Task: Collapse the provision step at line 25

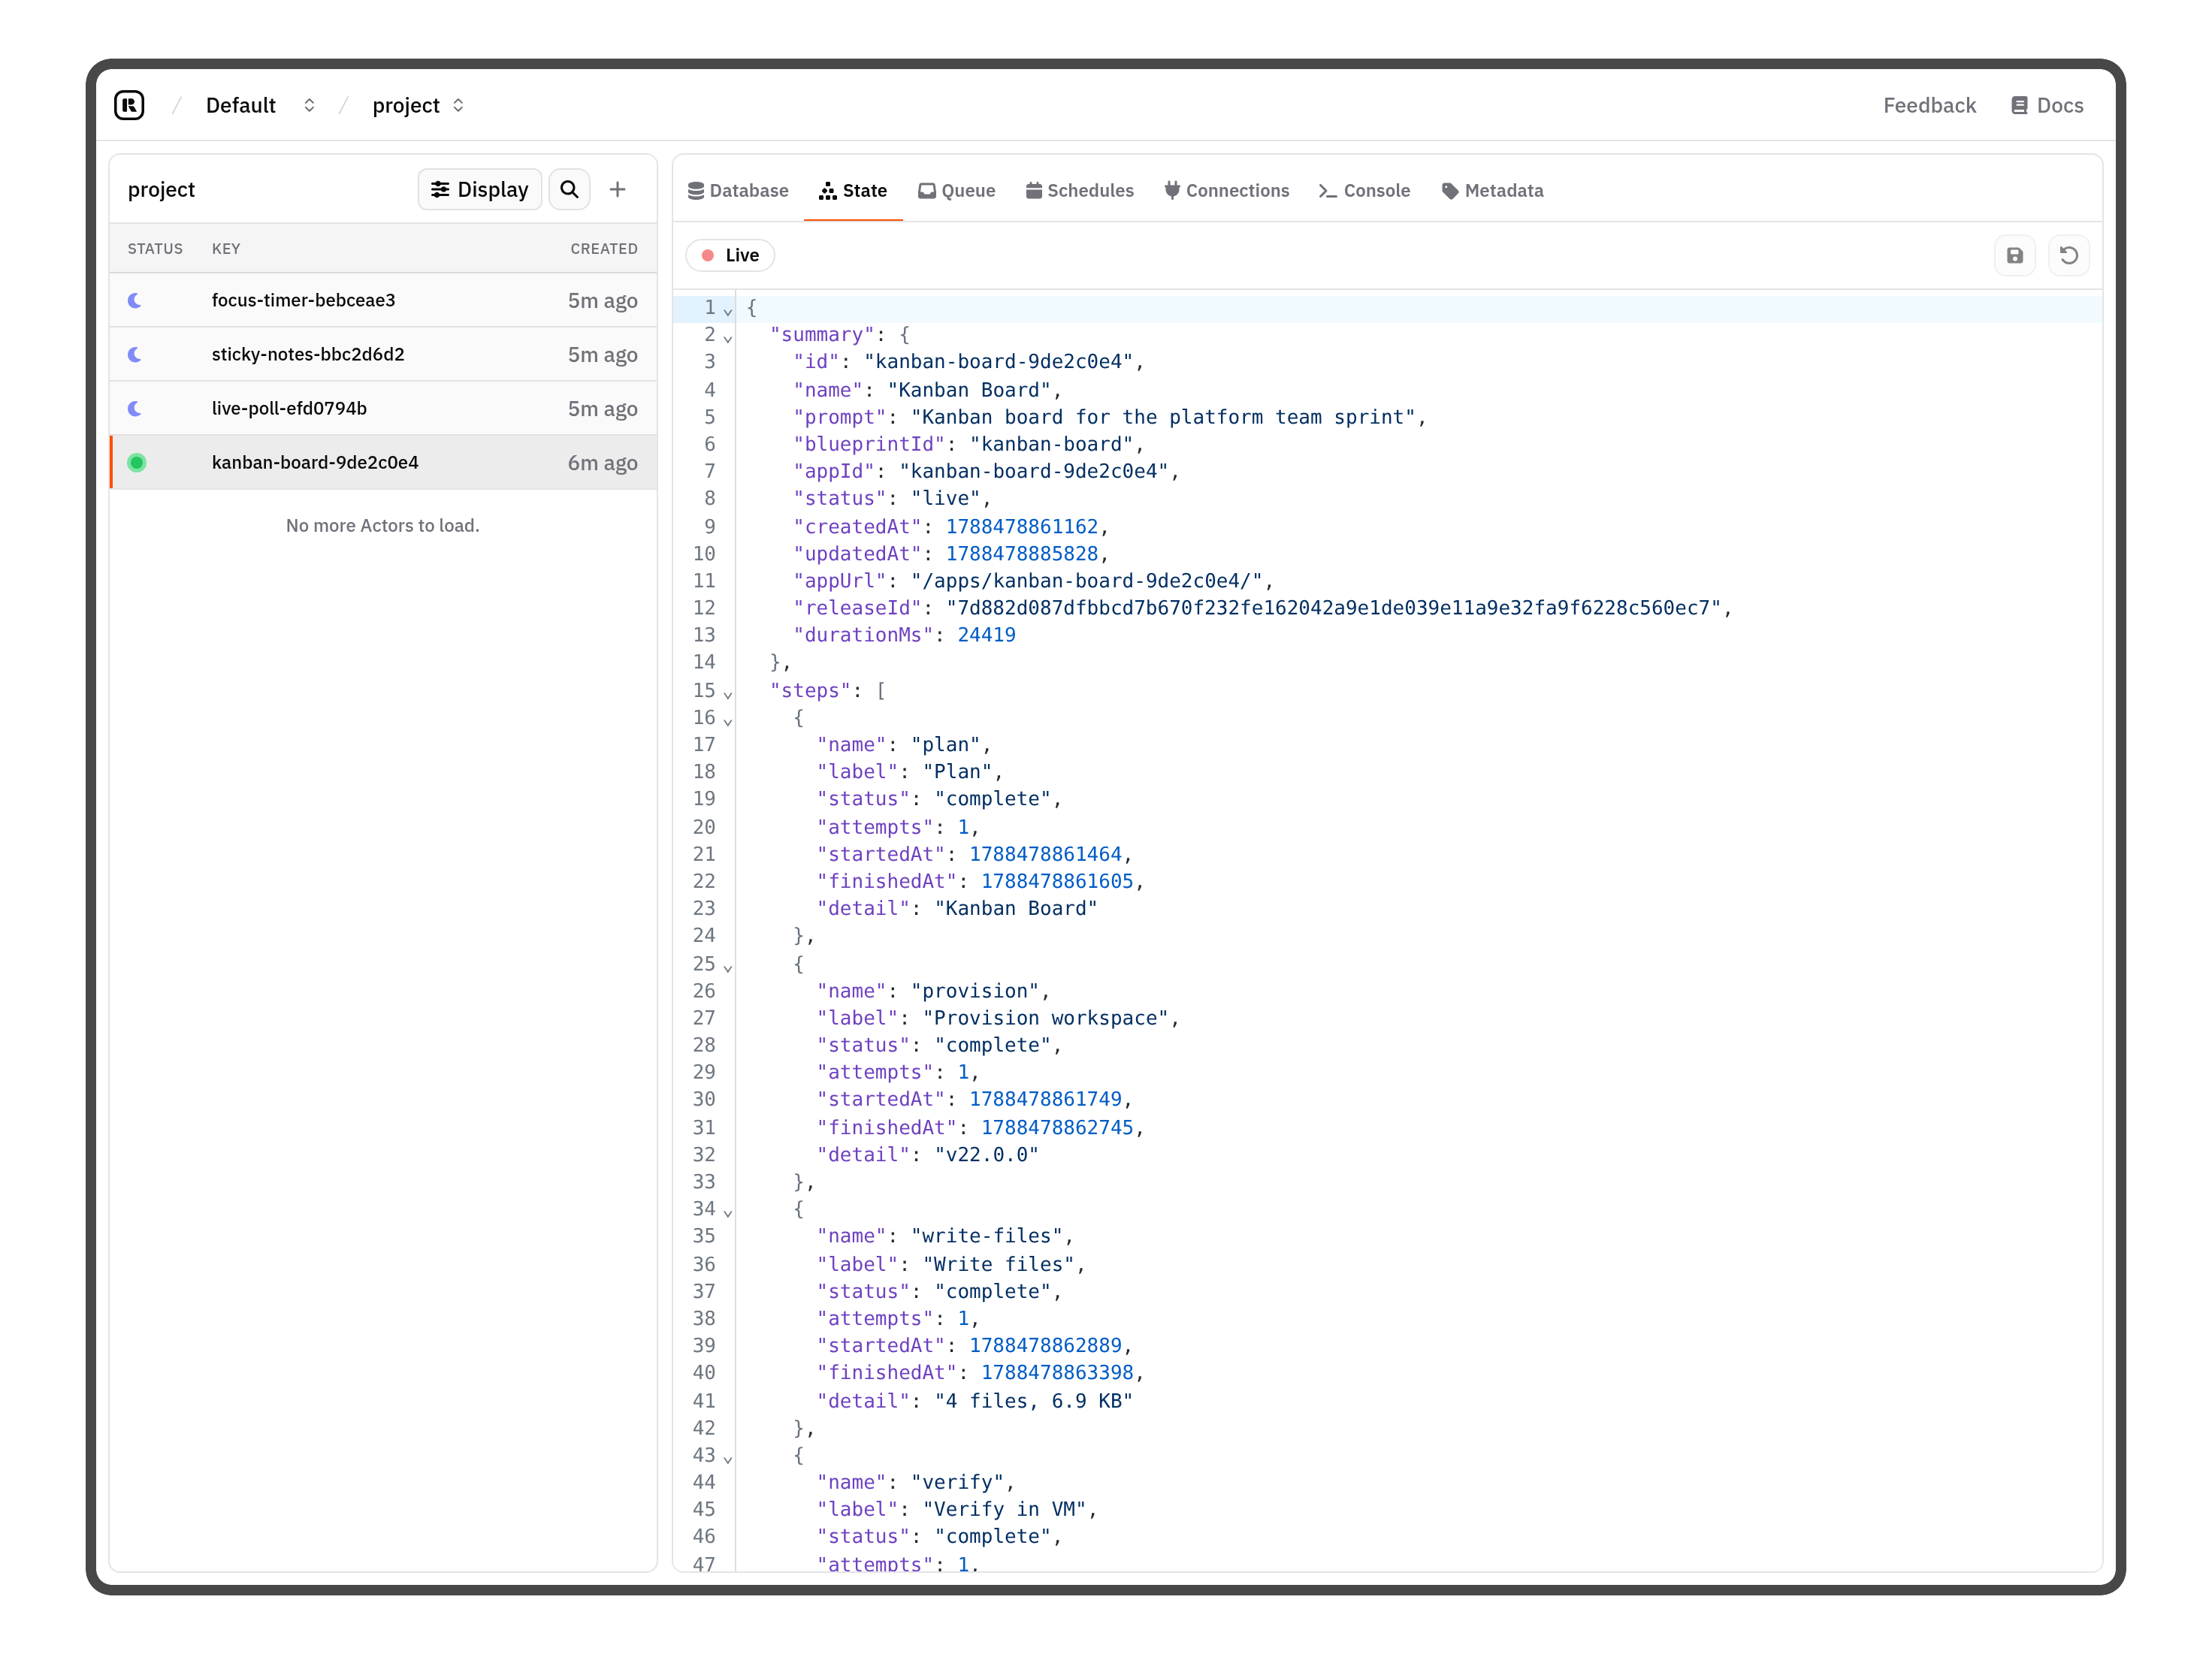Action: click(x=728, y=967)
